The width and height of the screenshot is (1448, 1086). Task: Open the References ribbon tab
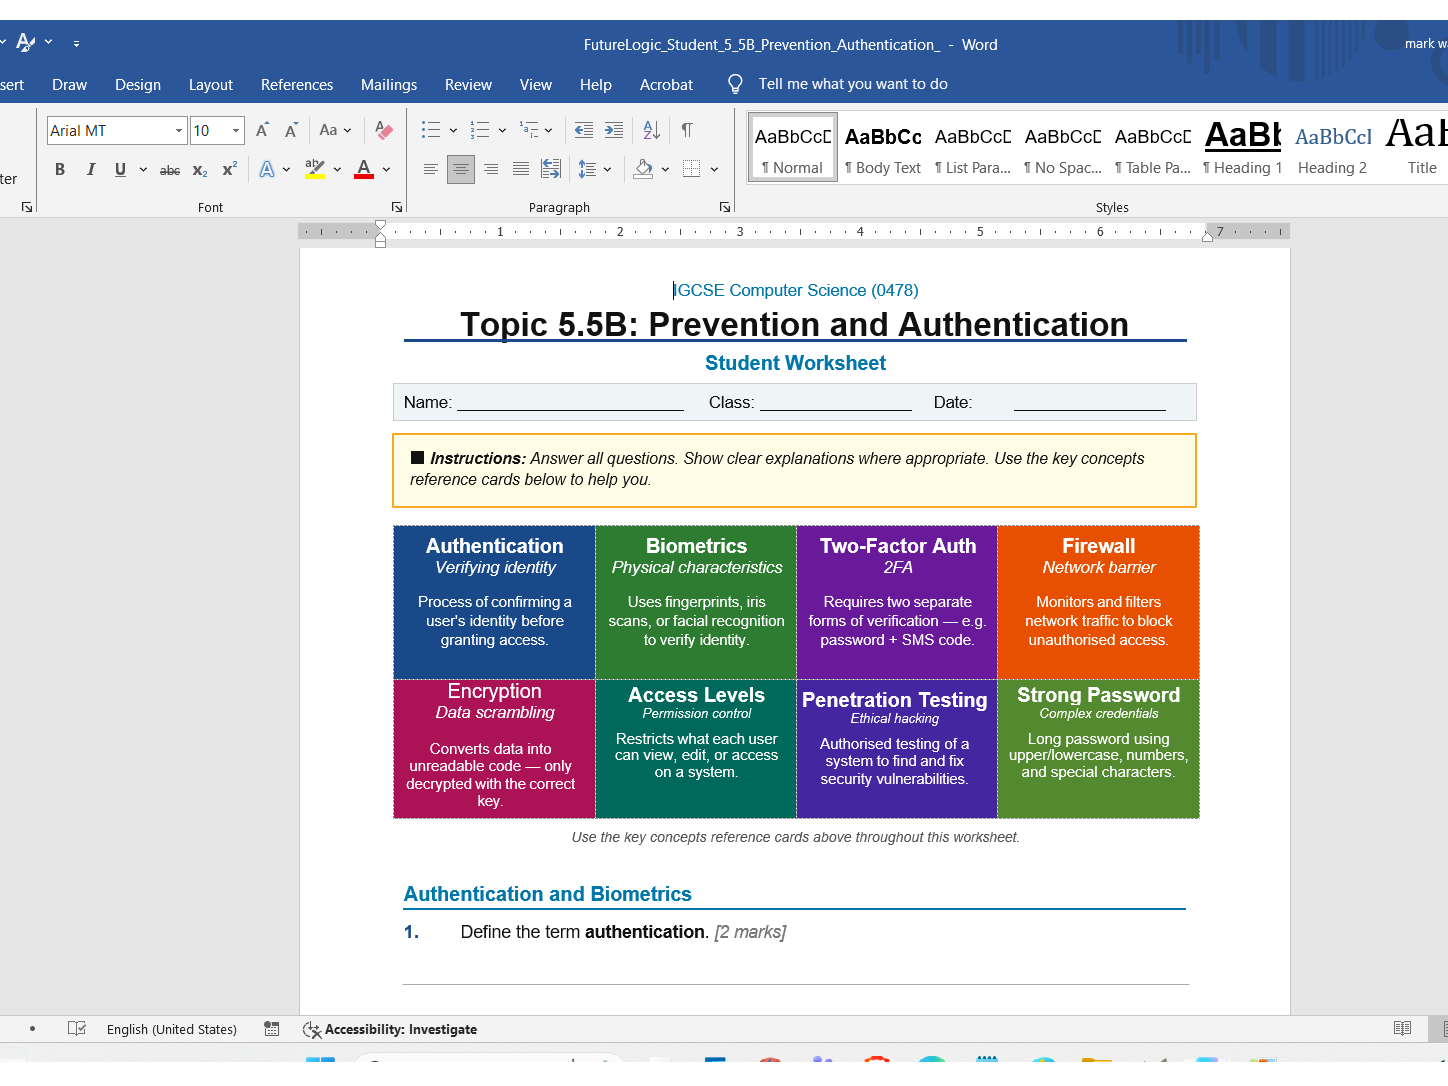pyautogui.click(x=297, y=85)
